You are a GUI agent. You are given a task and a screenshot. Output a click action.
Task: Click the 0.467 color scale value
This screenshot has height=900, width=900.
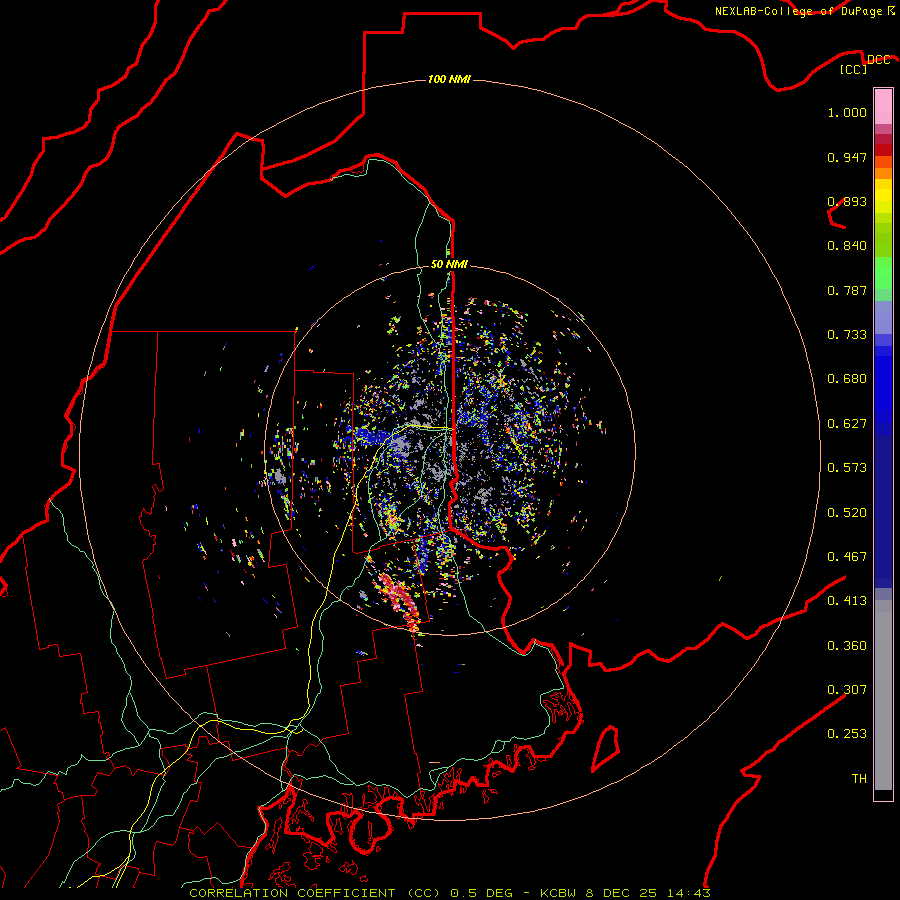tap(847, 557)
